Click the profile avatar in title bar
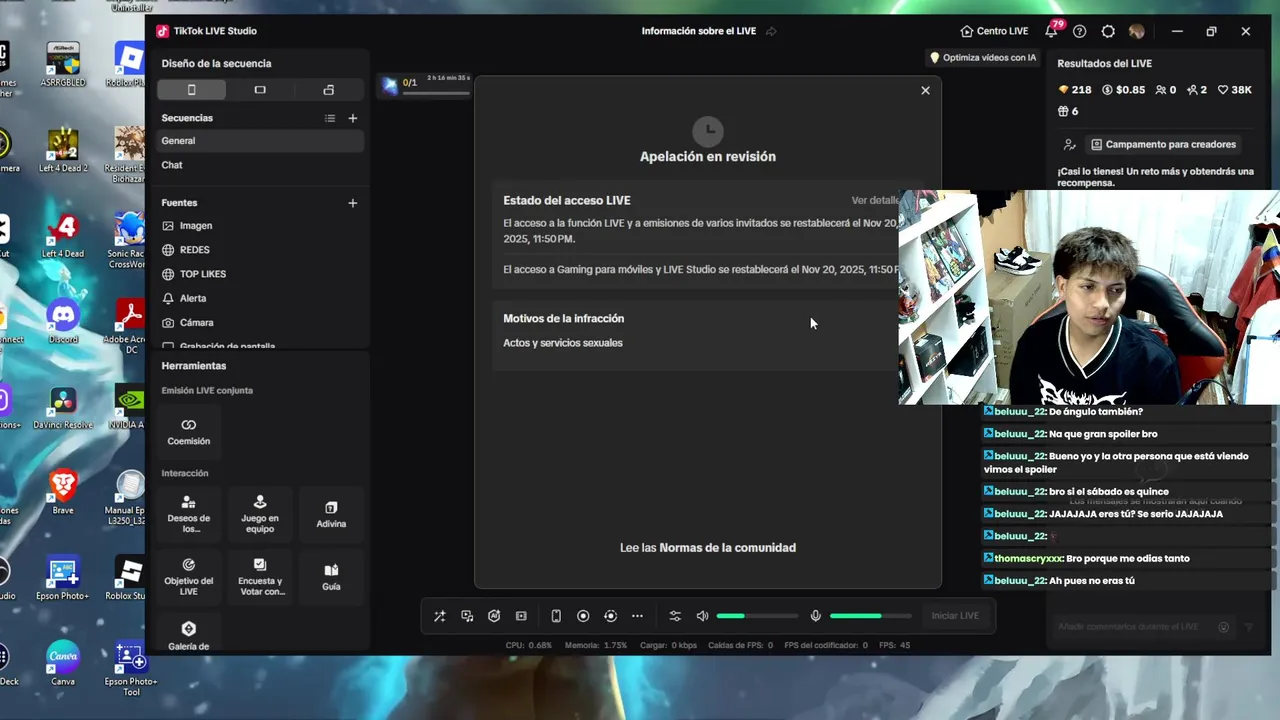Screen dimensions: 1280x720 [x=1137, y=31]
